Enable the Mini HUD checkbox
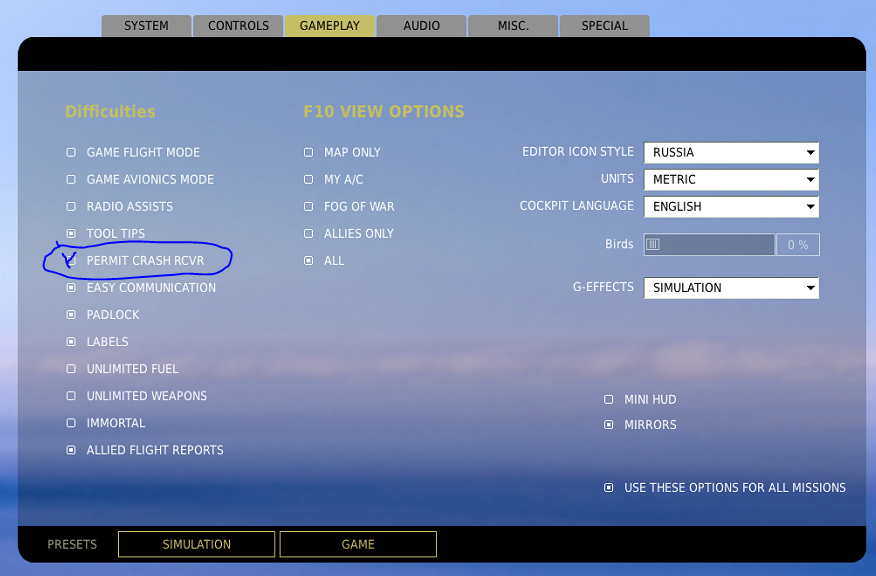The width and height of the screenshot is (876, 576). (x=608, y=399)
